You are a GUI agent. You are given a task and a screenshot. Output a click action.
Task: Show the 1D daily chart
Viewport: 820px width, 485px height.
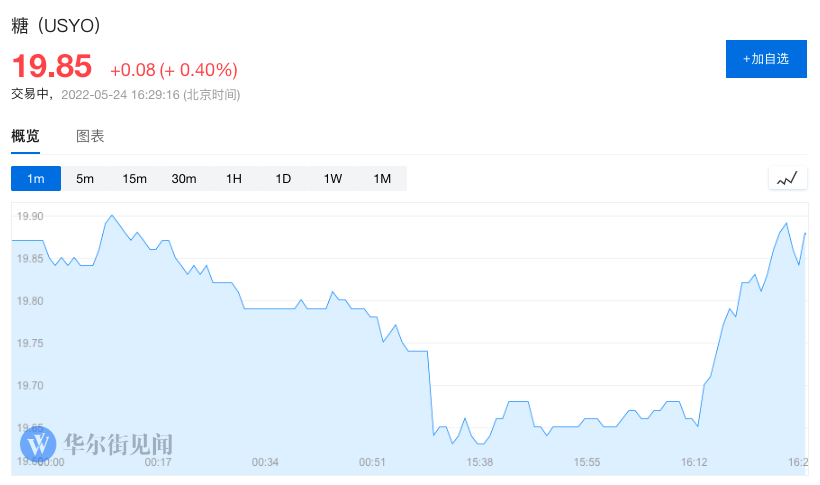pyautogui.click(x=283, y=179)
